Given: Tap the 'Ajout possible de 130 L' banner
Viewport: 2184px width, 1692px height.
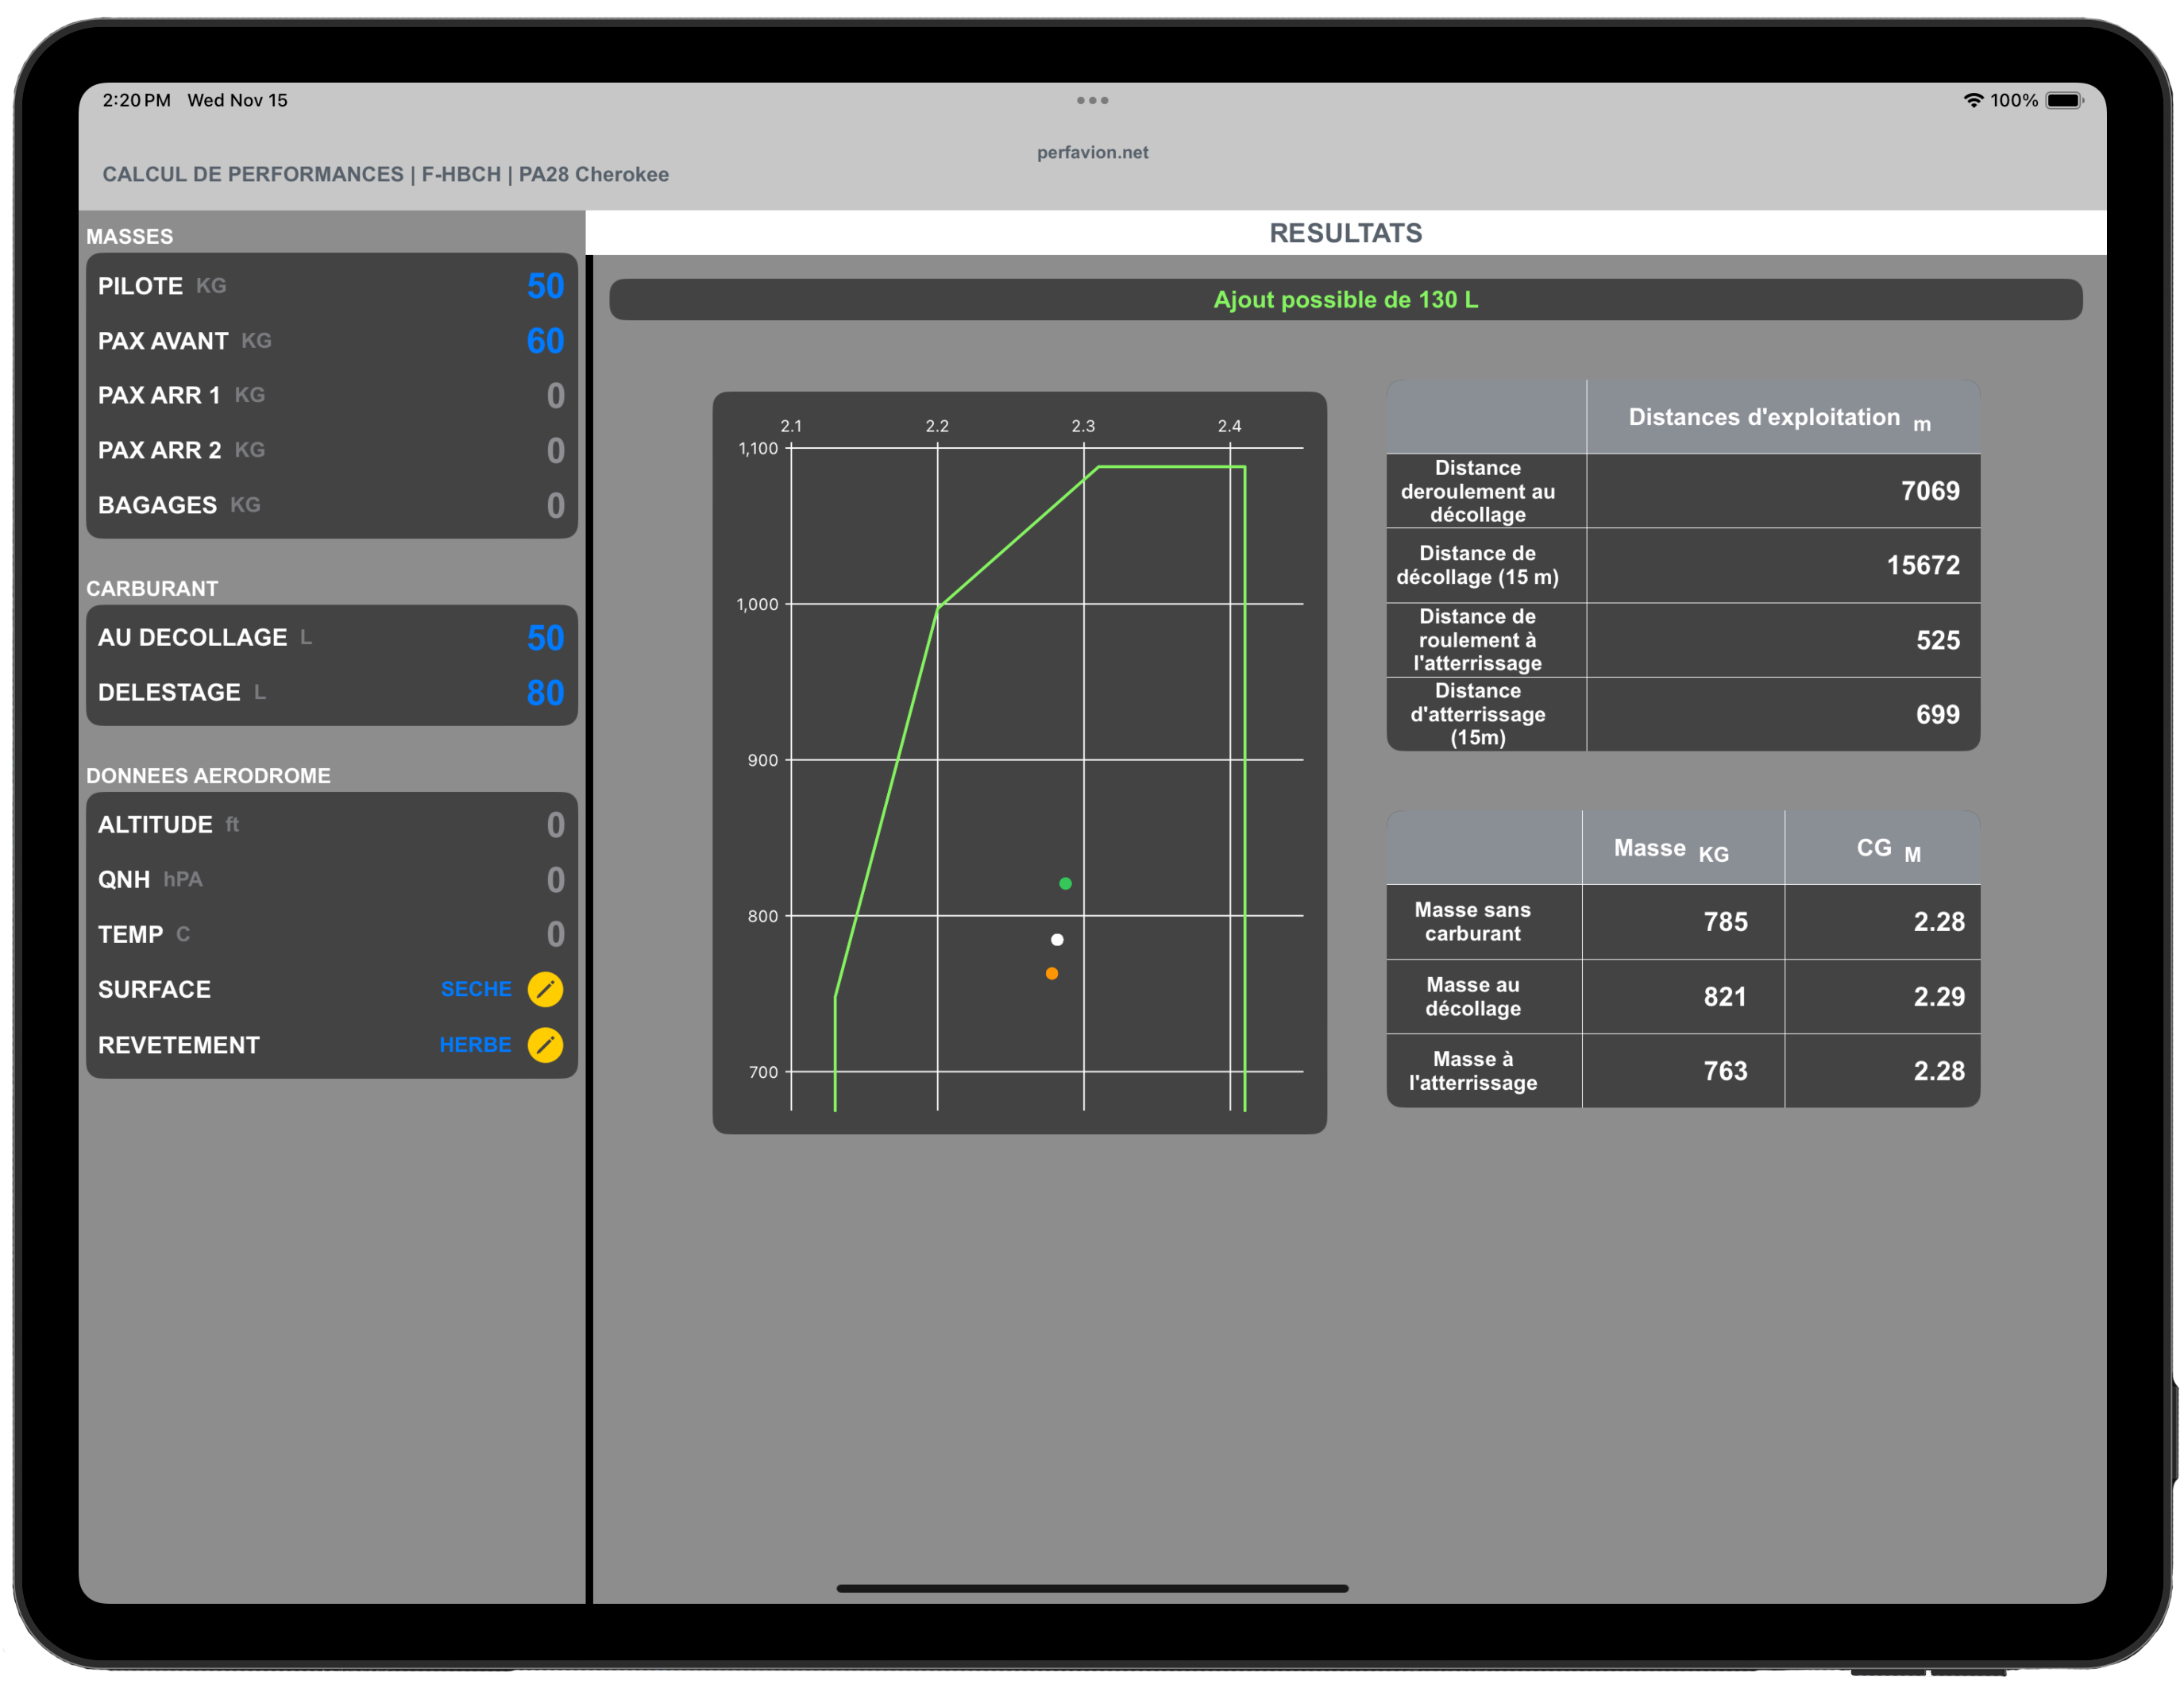Looking at the screenshot, I should [1345, 300].
